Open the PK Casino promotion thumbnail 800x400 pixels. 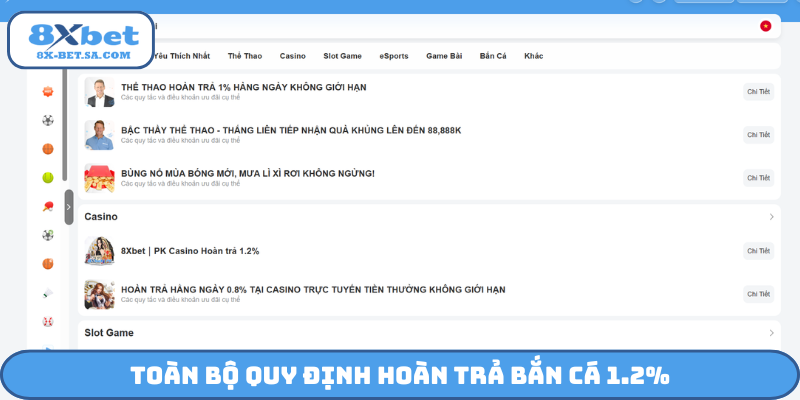pos(99,251)
